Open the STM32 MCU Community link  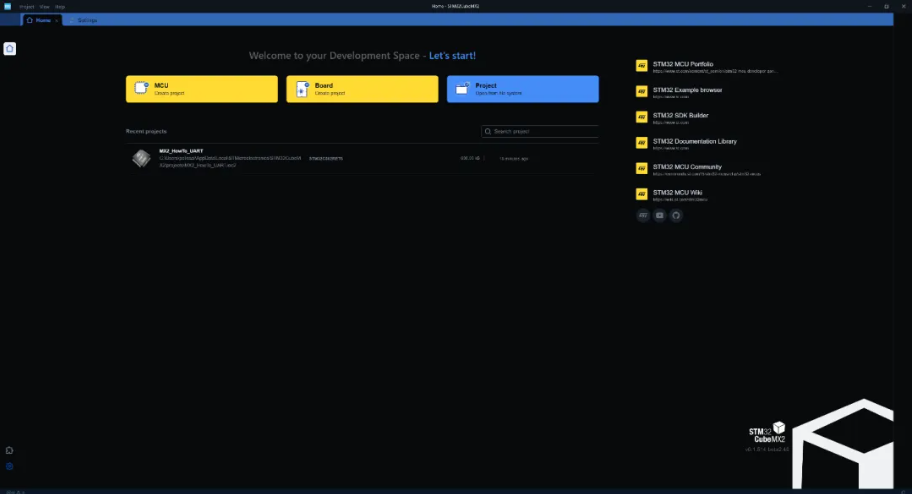point(687,166)
